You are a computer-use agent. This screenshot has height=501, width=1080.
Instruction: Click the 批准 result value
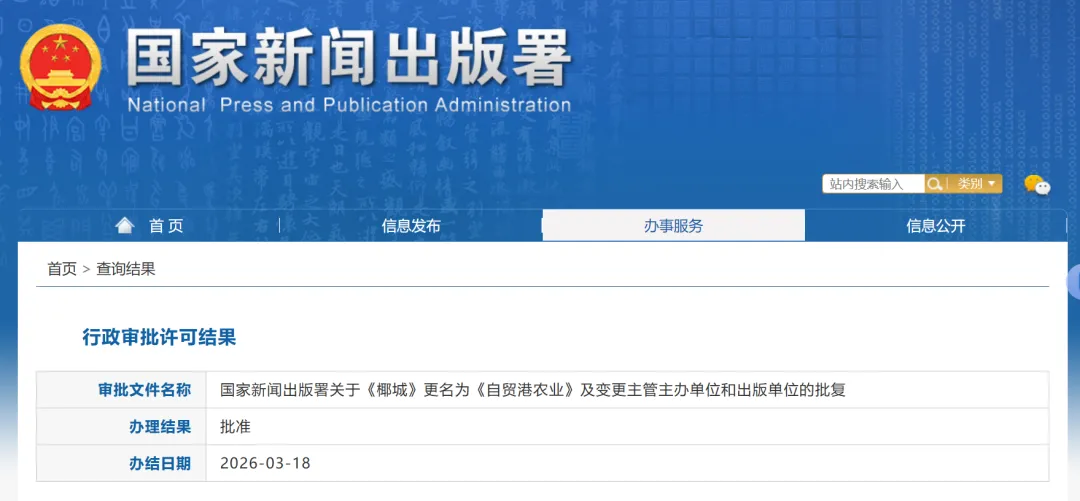tap(236, 427)
